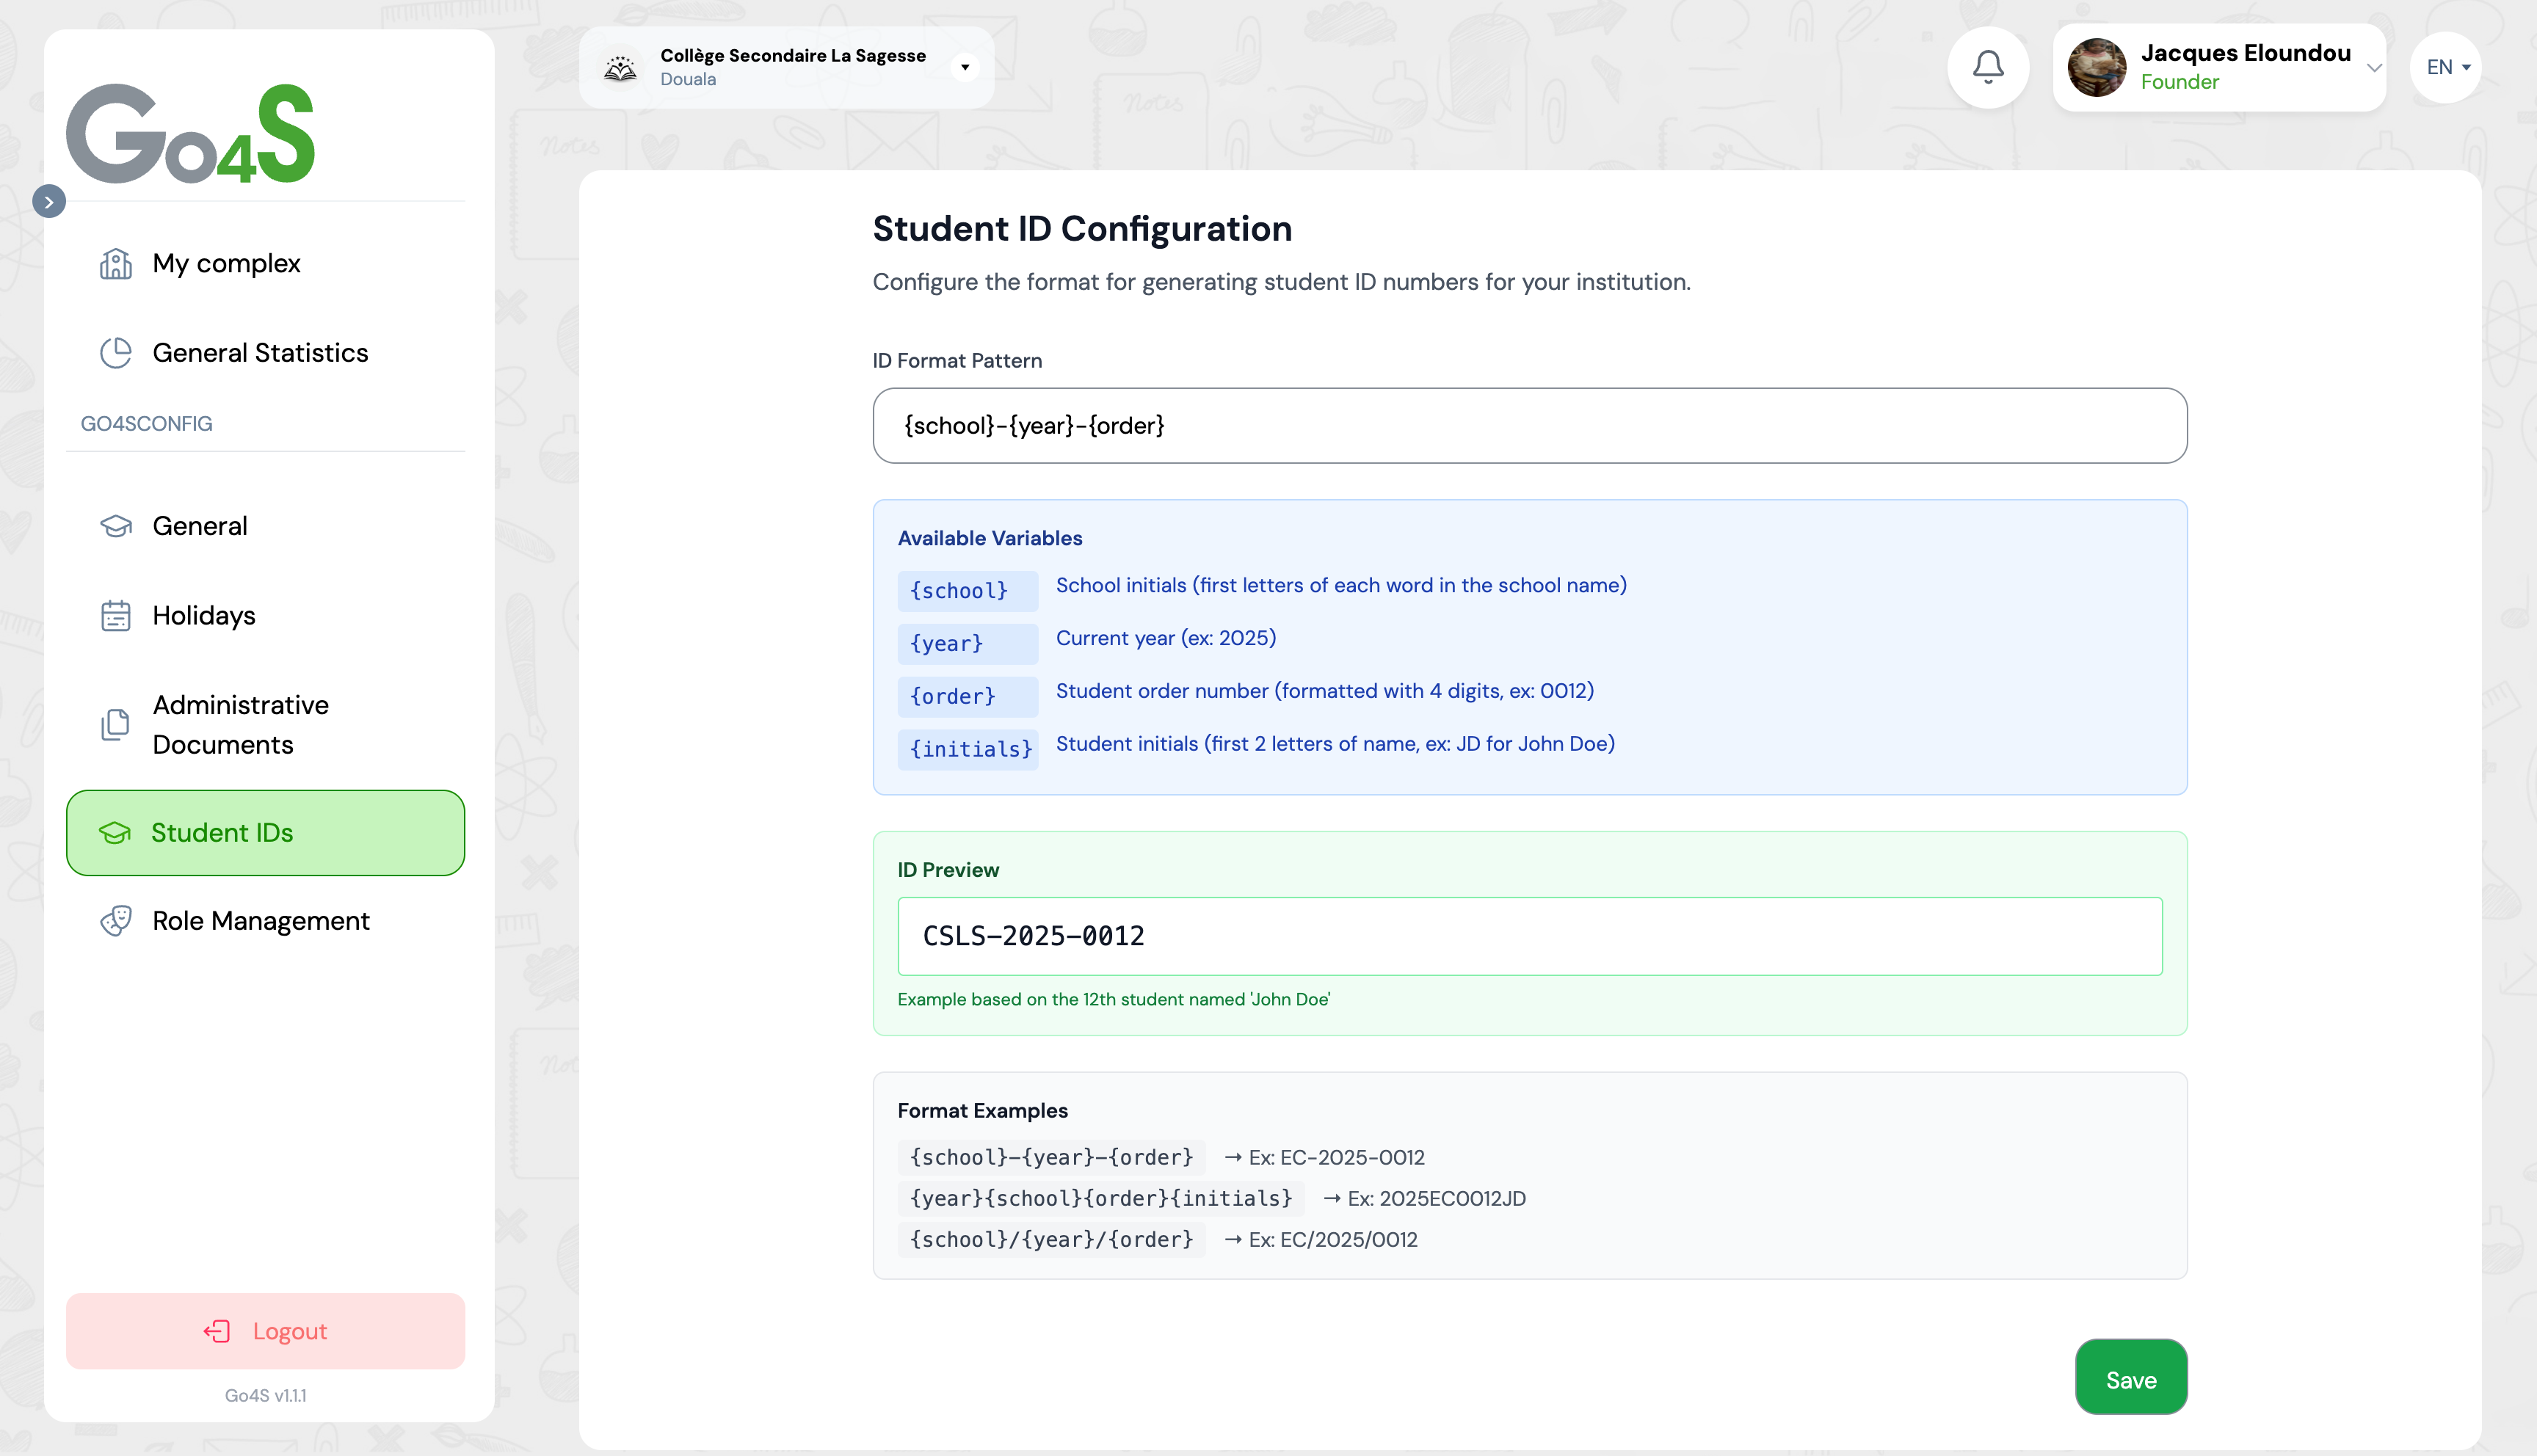Screen dimensions: 2537x1456
Task: Focus the ID Format Pattern input field
Action: 1529,426
